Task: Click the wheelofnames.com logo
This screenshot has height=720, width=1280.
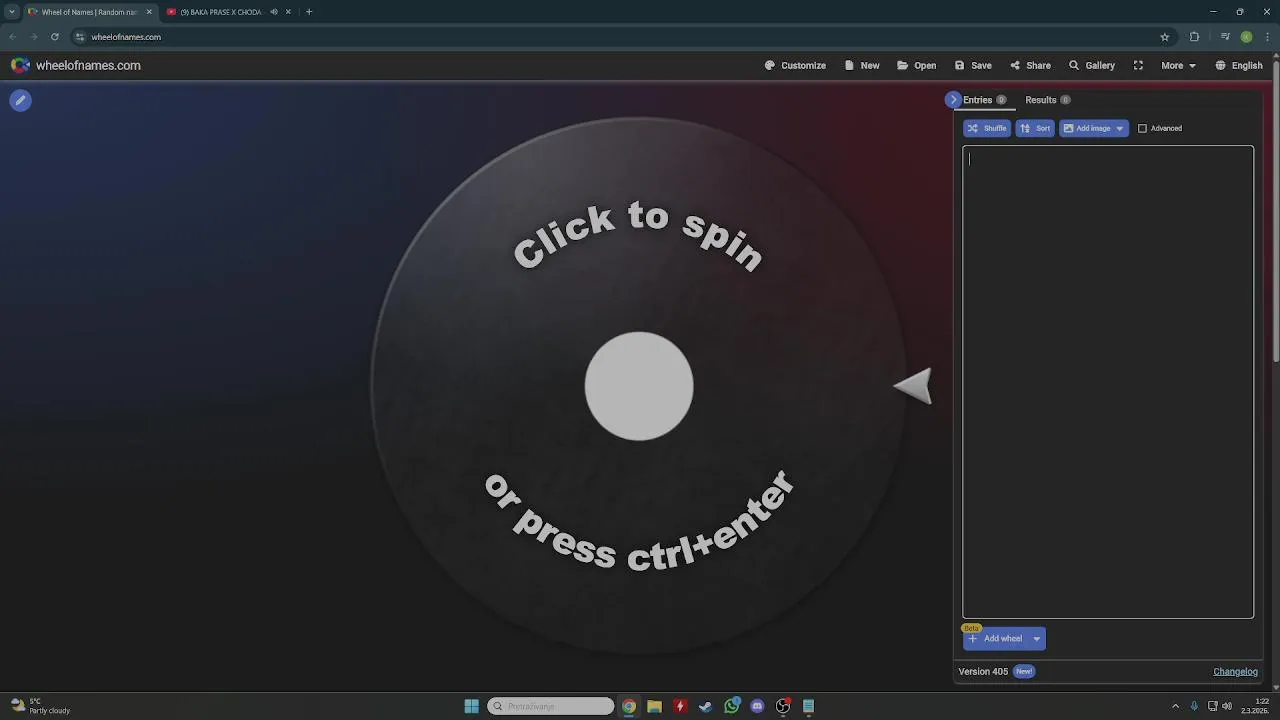Action: click(75, 65)
